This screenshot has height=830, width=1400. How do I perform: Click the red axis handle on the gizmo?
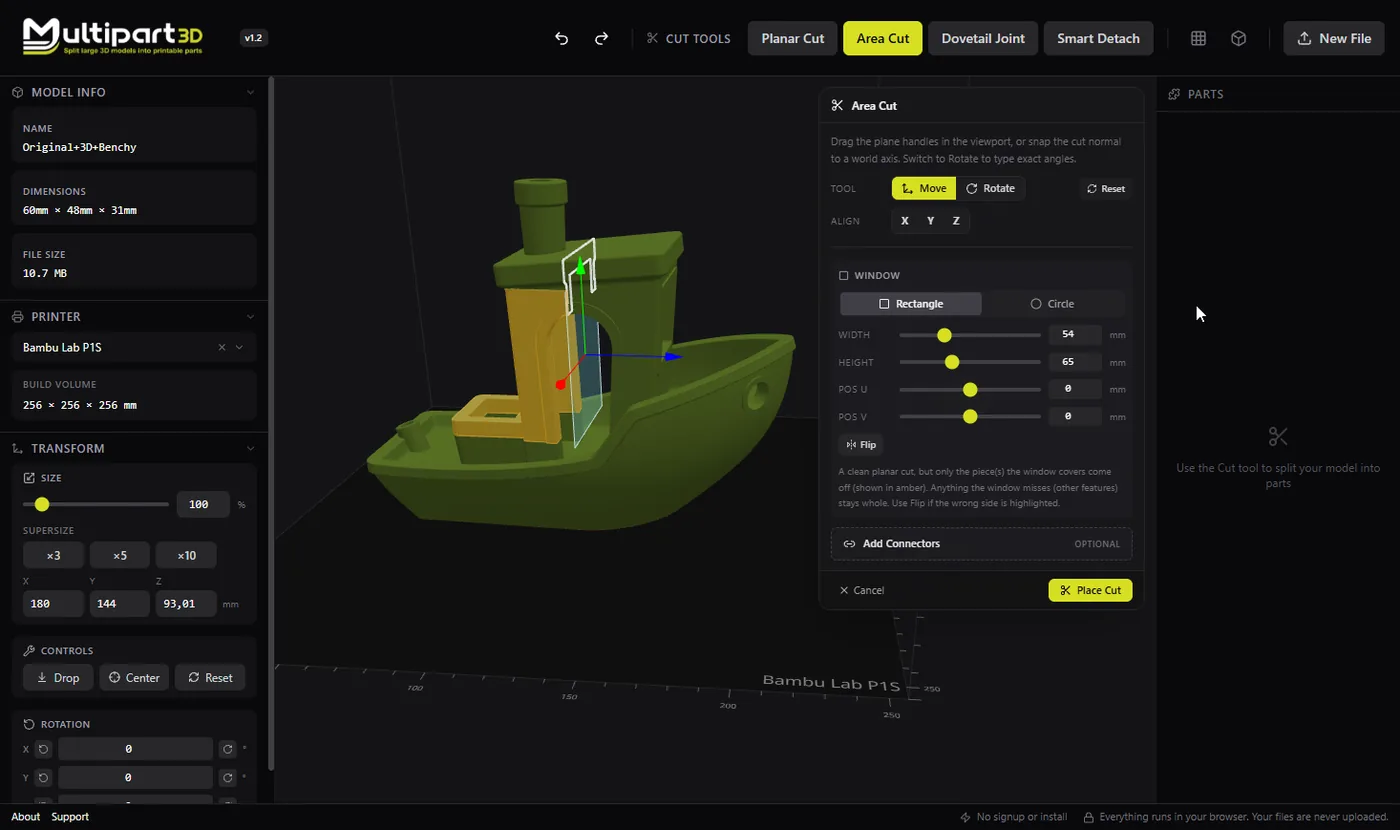(560, 384)
